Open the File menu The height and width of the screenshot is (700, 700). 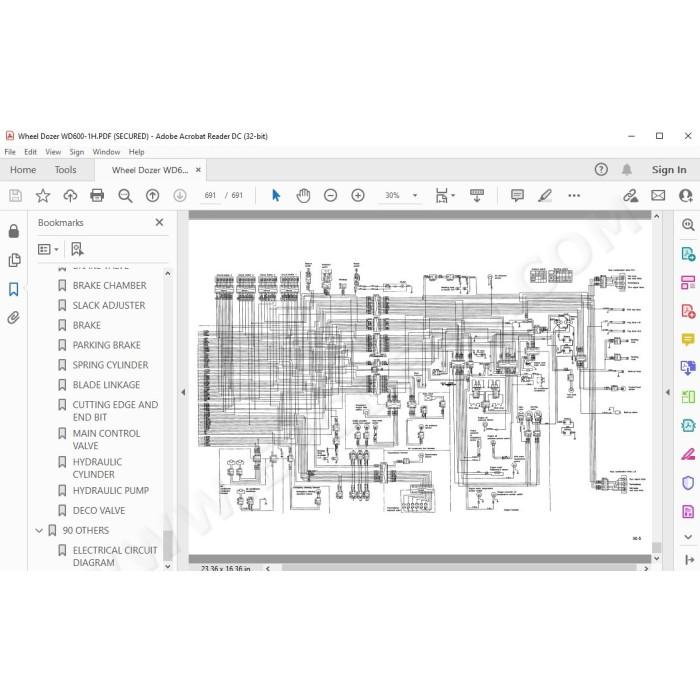coord(10,152)
